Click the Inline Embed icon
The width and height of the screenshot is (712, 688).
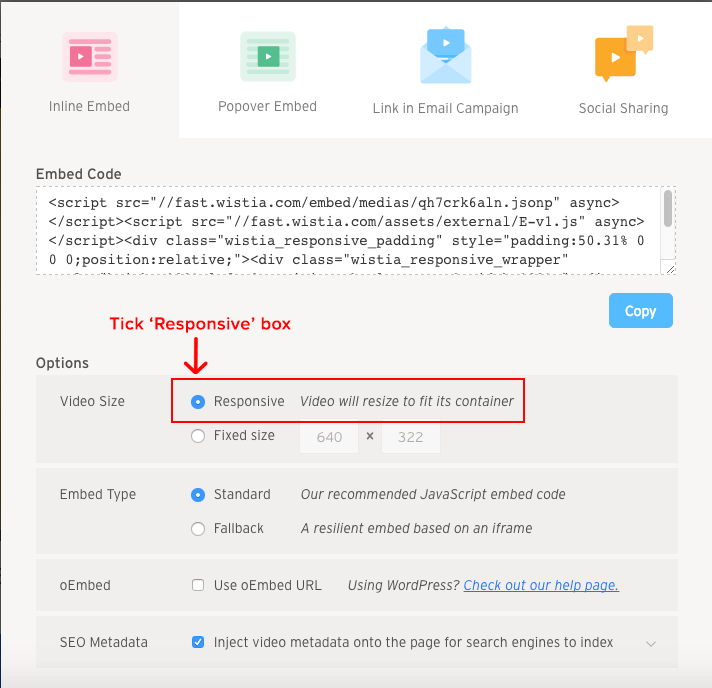click(x=89, y=56)
